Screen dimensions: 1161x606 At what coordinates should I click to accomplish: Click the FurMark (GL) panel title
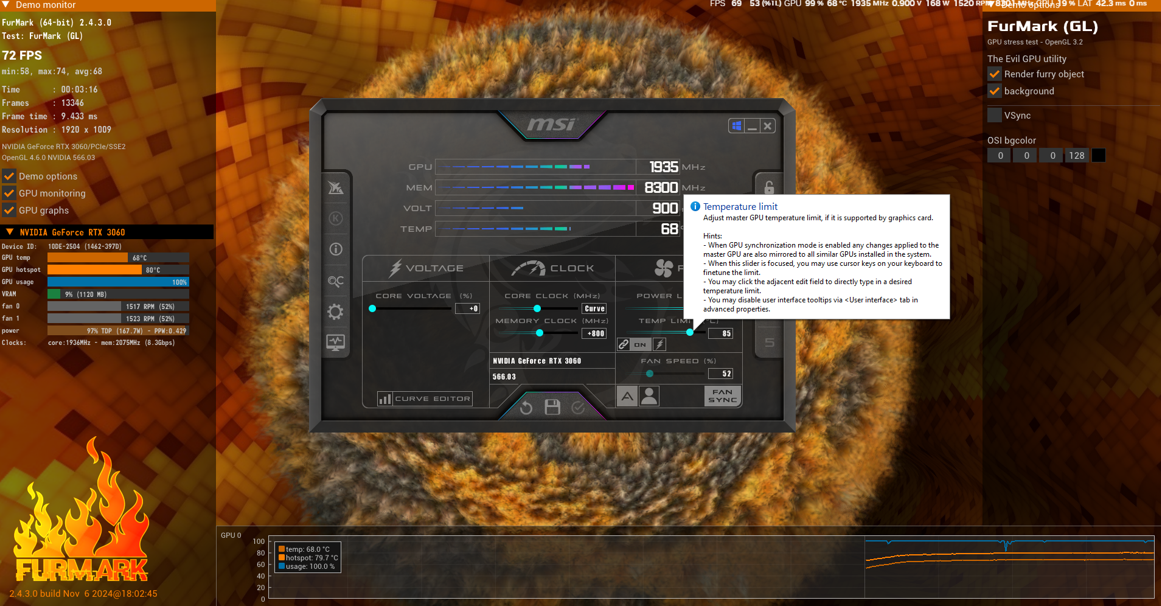[x=1043, y=27]
